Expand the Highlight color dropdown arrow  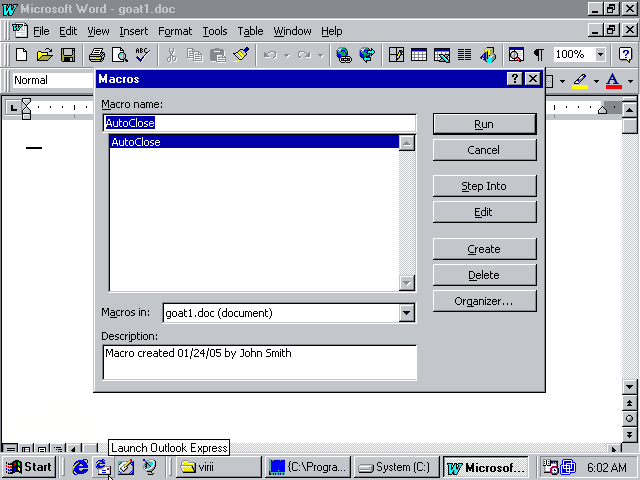pos(596,81)
